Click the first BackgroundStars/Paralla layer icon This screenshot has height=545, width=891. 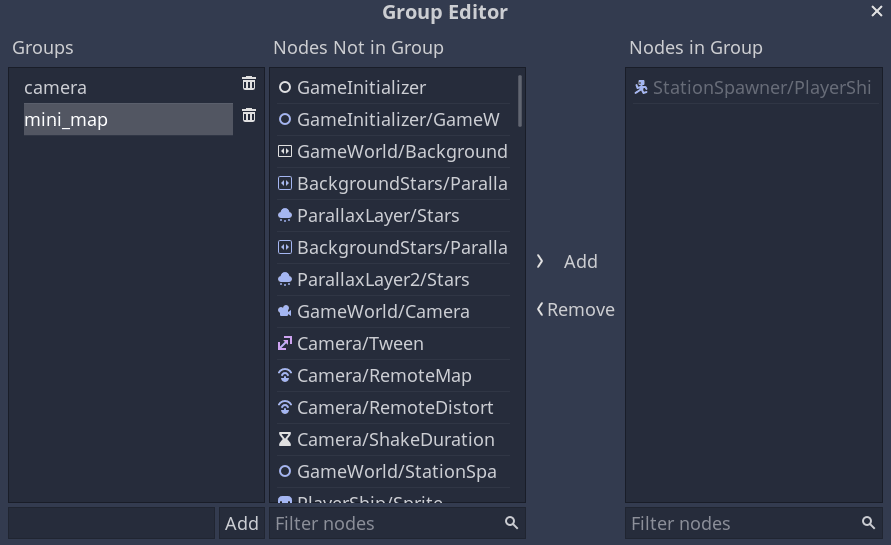285,184
